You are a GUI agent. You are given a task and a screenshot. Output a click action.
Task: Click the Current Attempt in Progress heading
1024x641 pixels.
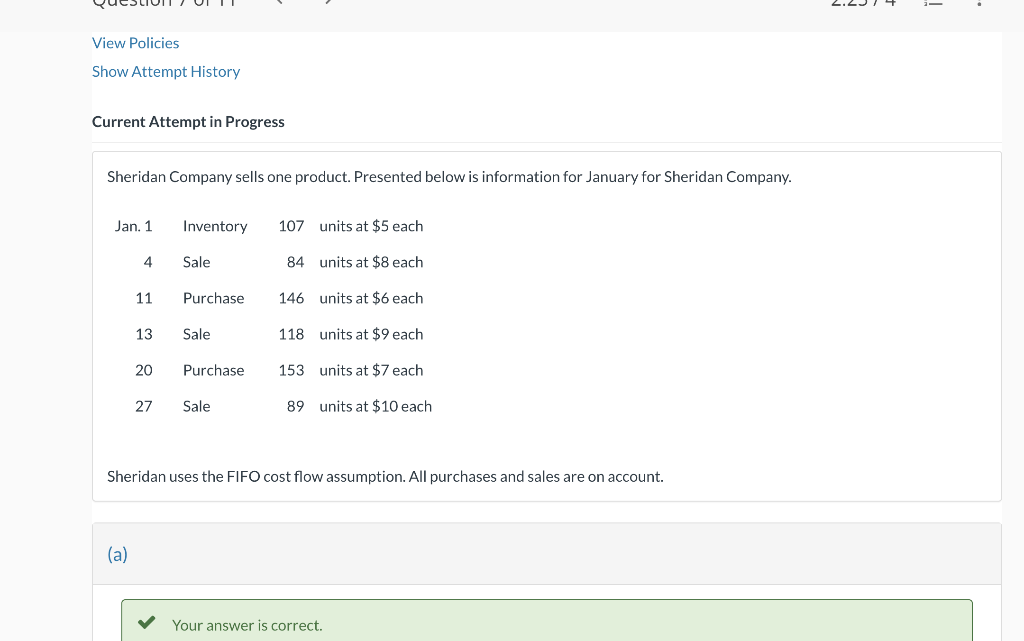(x=188, y=122)
